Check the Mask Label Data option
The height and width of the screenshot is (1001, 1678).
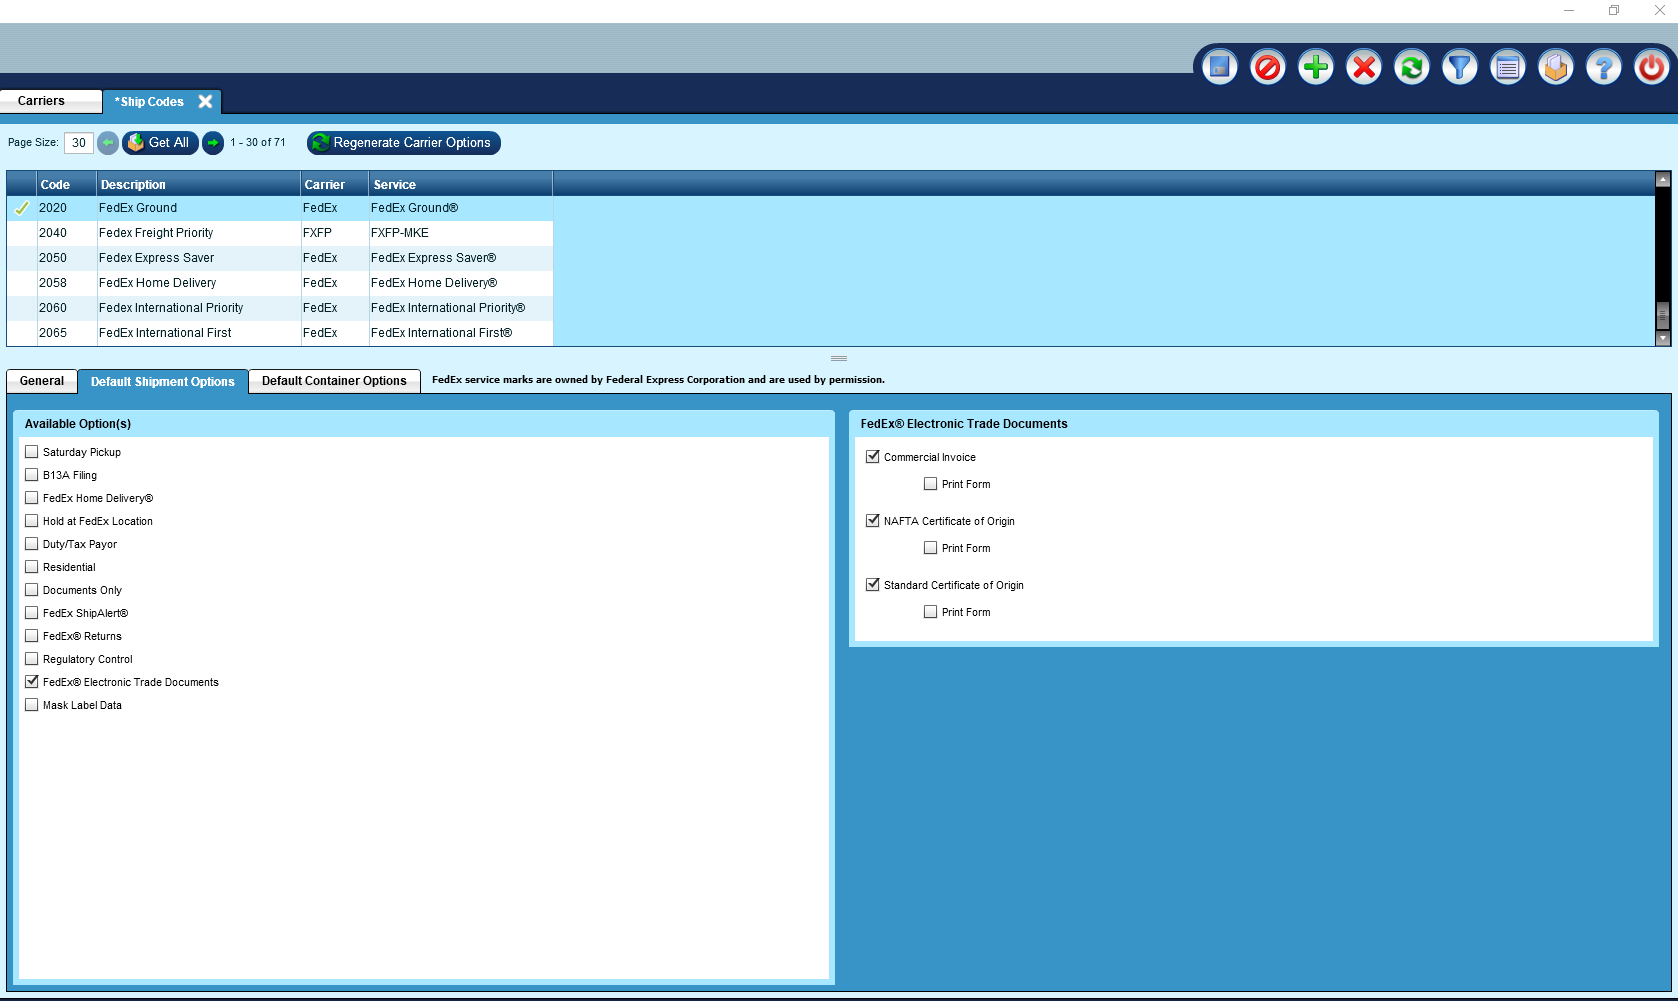(x=32, y=705)
